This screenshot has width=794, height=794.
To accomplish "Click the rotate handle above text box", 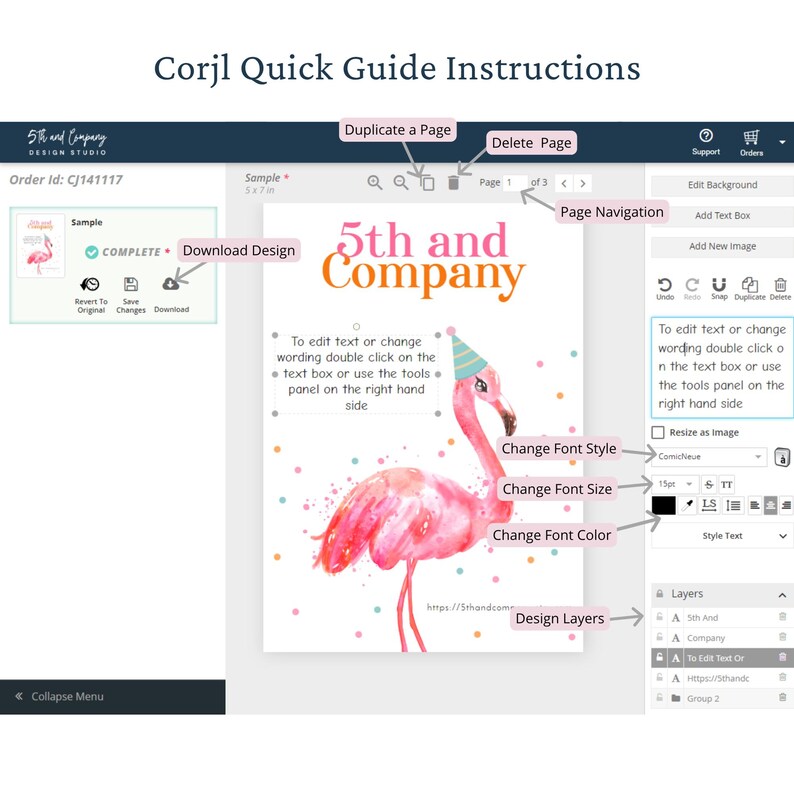I will click(356, 327).
